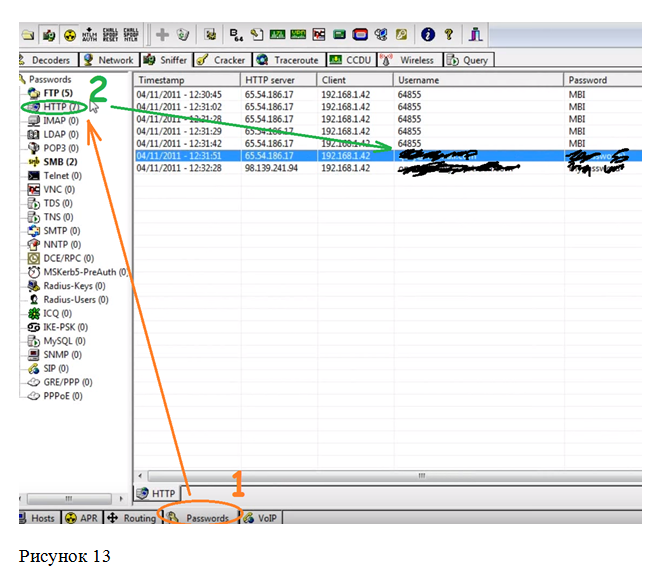This screenshot has width=671, height=577.
Task: Open the Box Revealer key icon
Action: [401, 35]
